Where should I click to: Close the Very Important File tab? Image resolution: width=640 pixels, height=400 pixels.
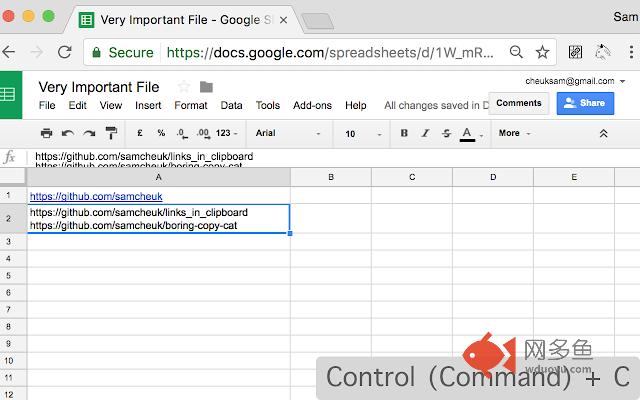coord(284,20)
